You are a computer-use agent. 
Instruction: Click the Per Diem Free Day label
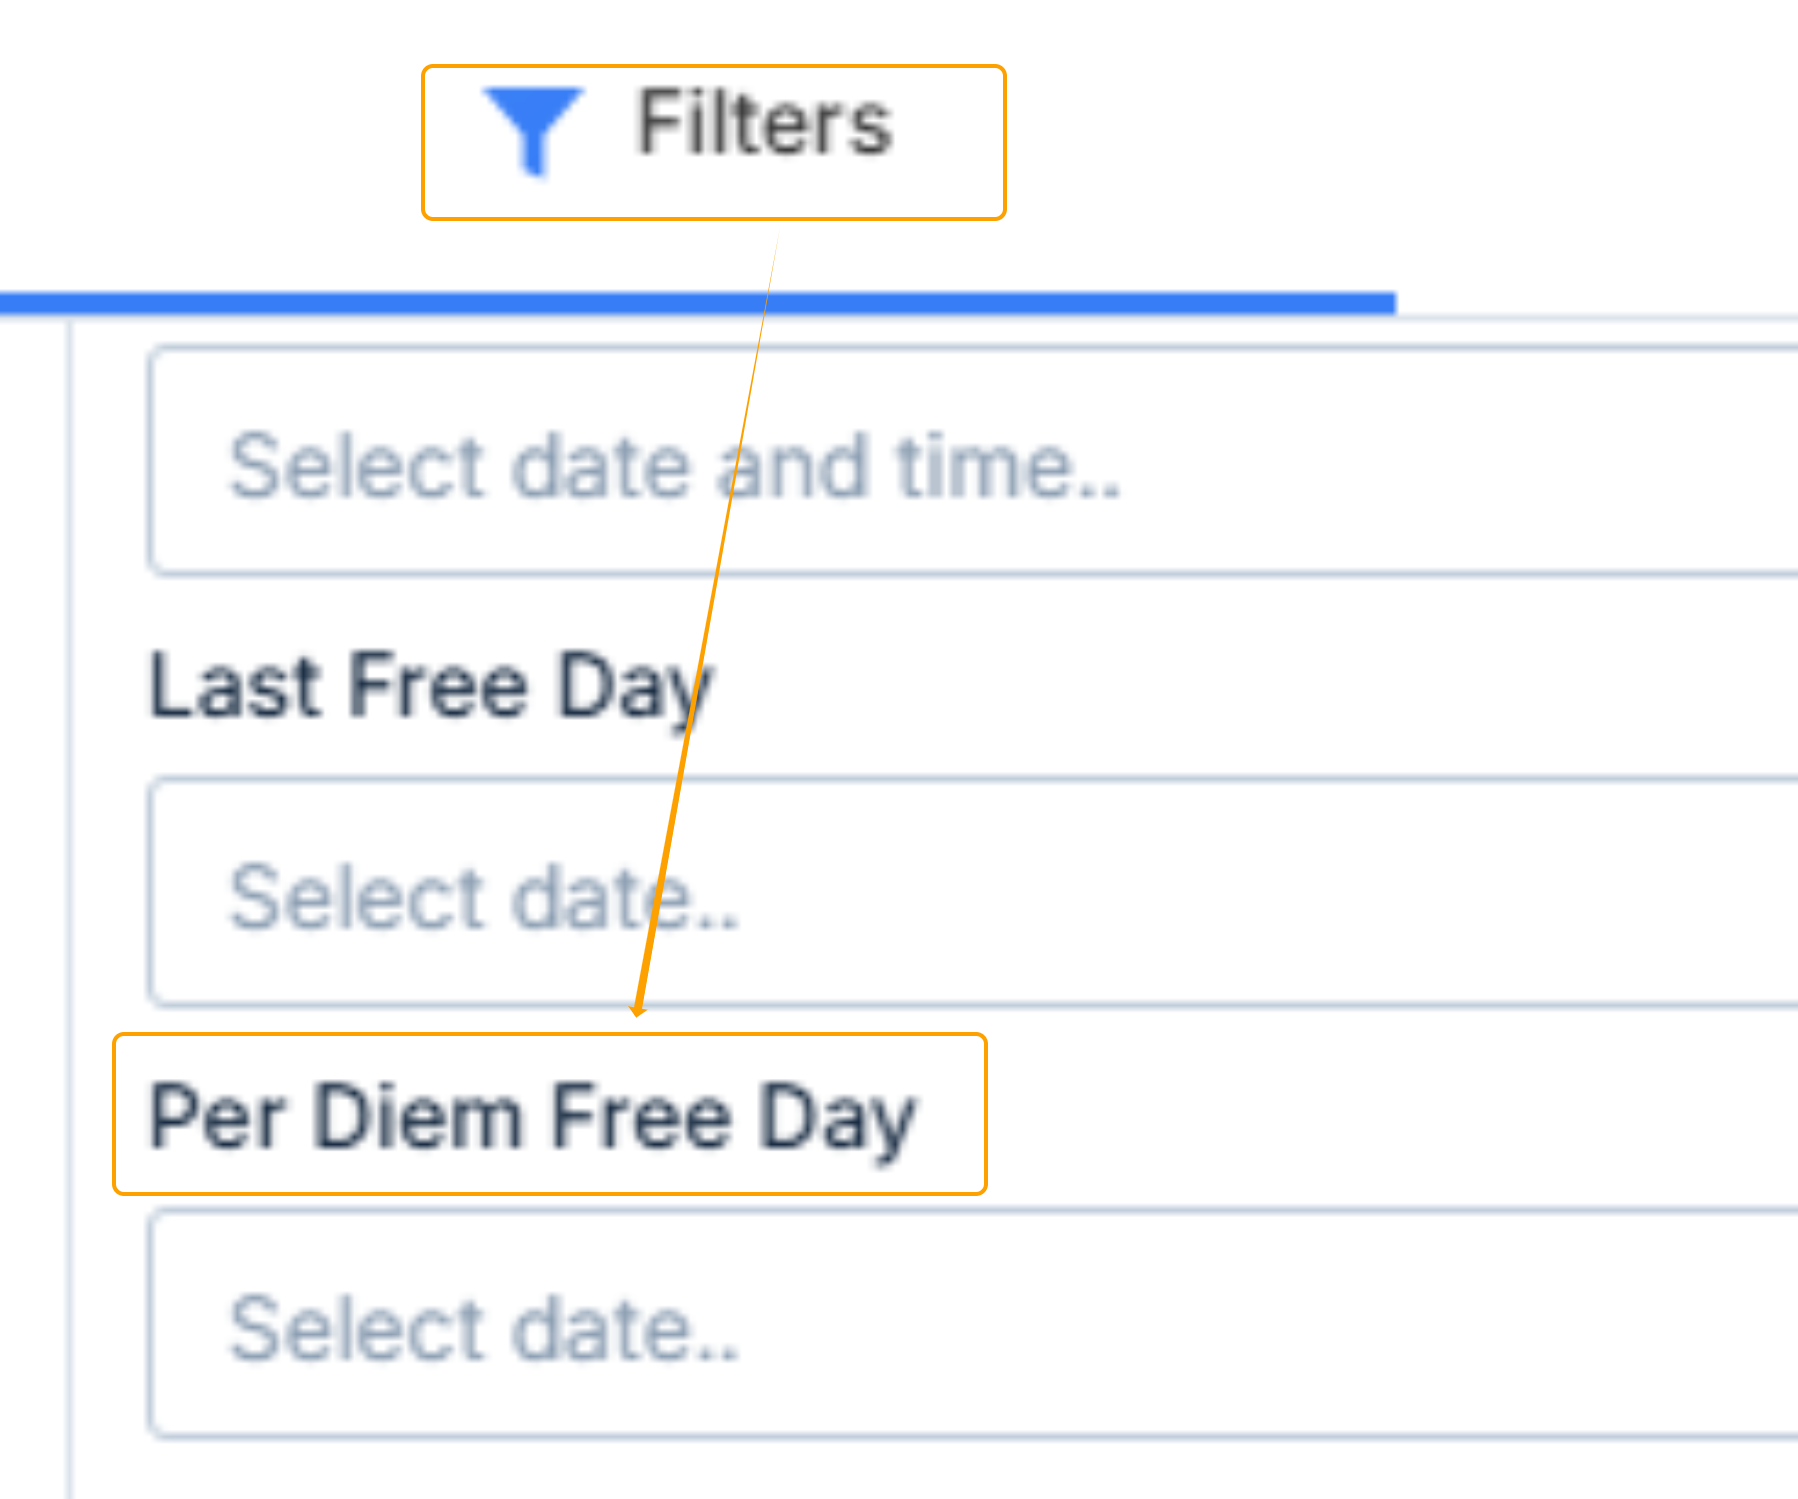532,1116
